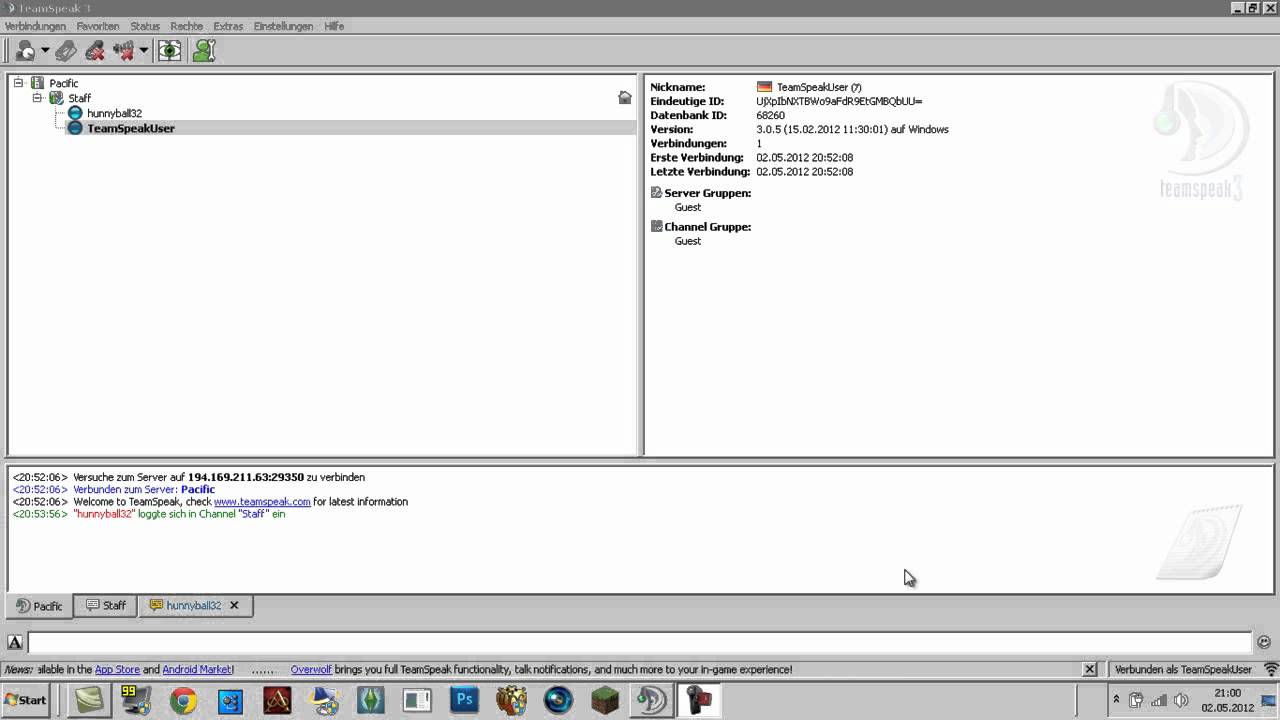Click the Disconnect toolbar icon
Image resolution: width=1280 pixels, height=720 pixels.
(x=66, y=50)
